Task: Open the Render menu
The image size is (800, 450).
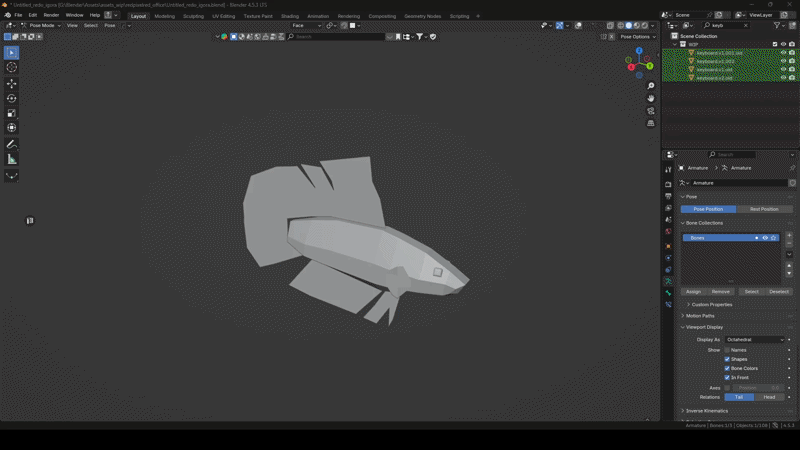Action: [x=51, y=15]
